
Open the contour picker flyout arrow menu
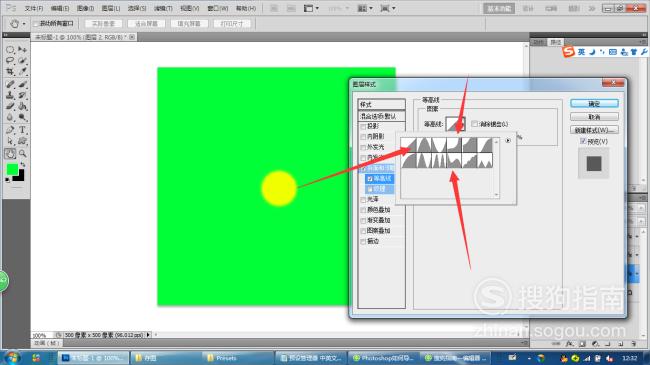(508, 141)
